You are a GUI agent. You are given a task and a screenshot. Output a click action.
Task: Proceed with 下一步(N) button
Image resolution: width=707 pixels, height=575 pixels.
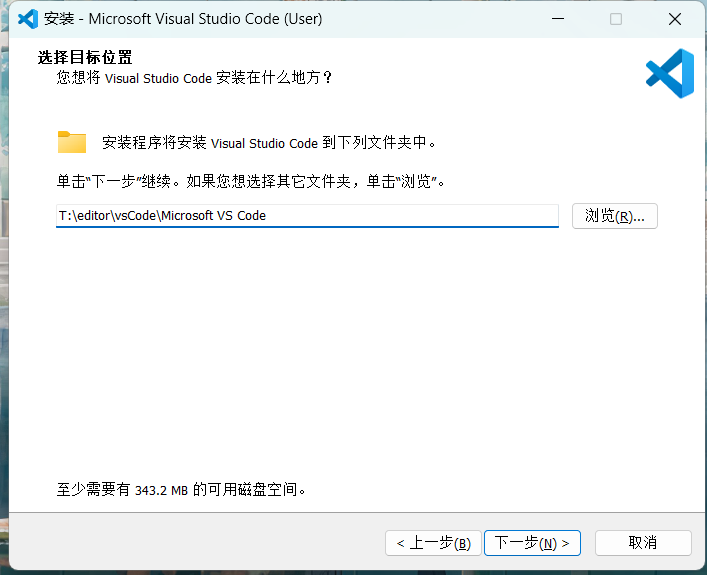[x=532, y=543]
